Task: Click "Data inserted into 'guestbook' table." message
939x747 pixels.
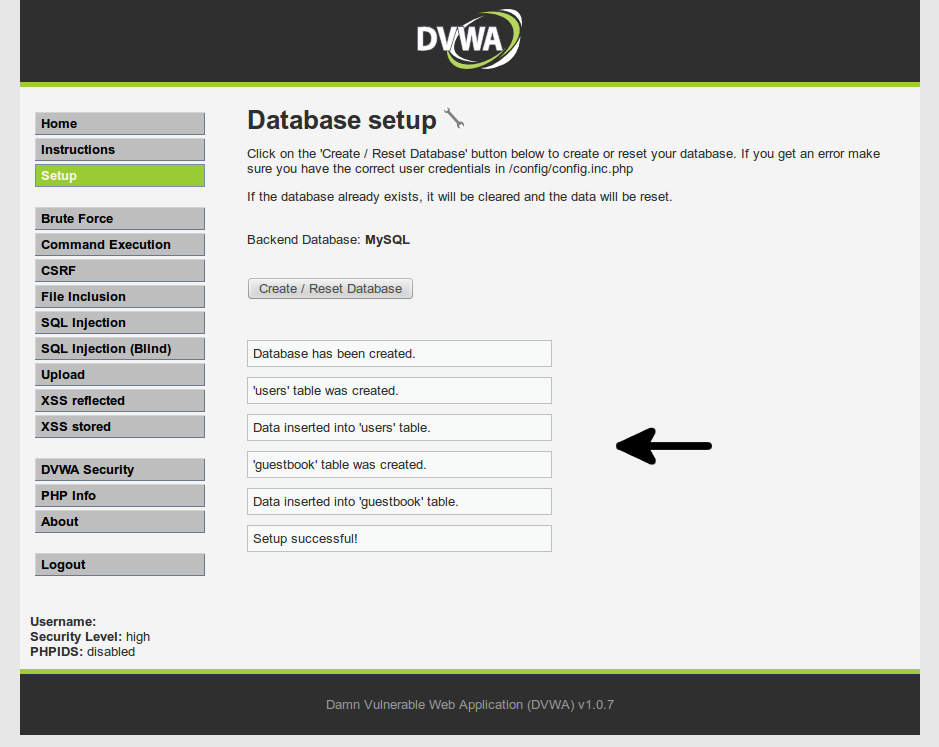Action: [399, 501]
